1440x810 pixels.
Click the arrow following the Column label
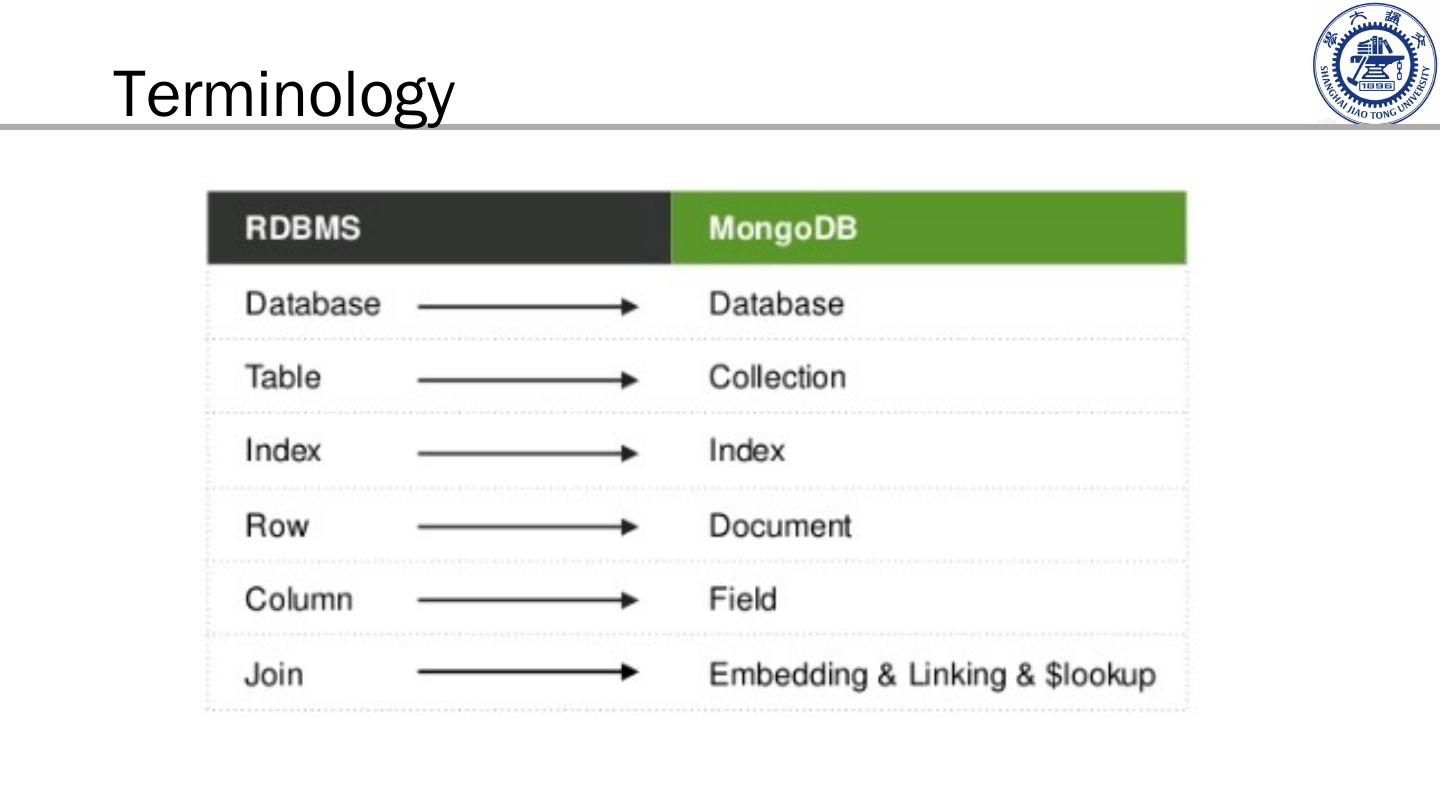[x=527, y=600]
